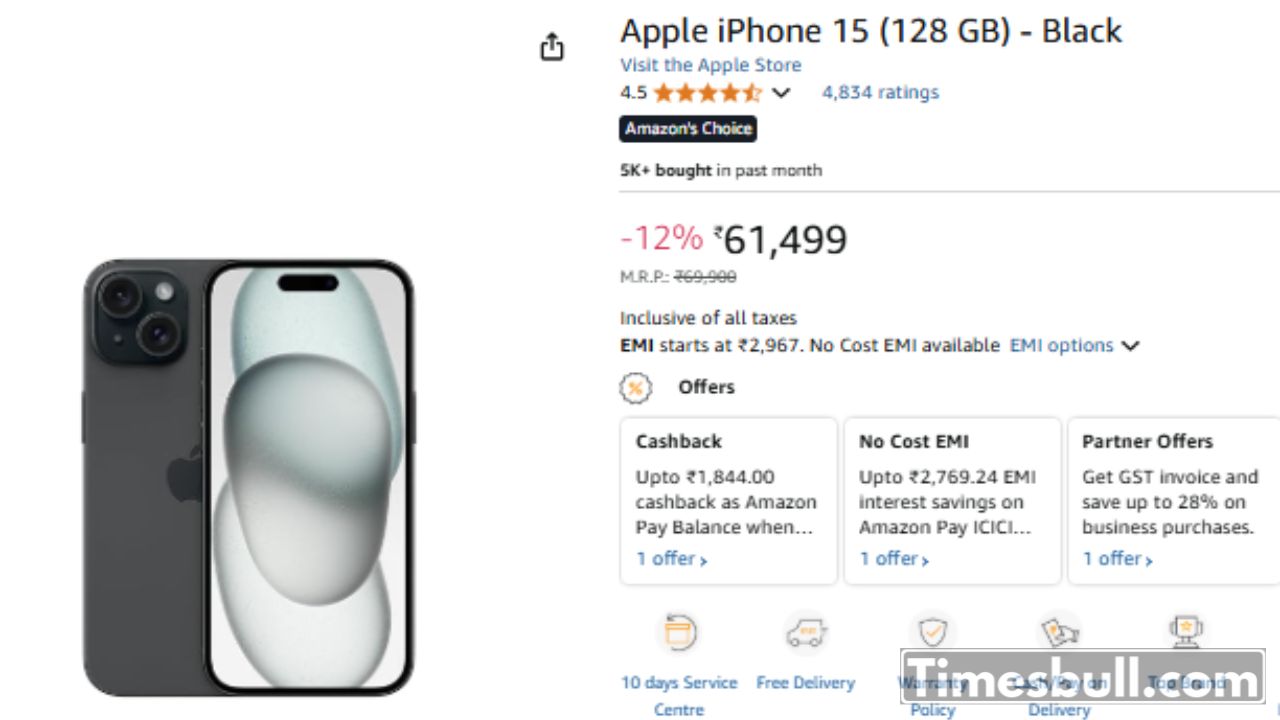
Task: Open the EMI options dropdown
Action: point(1074,345)
